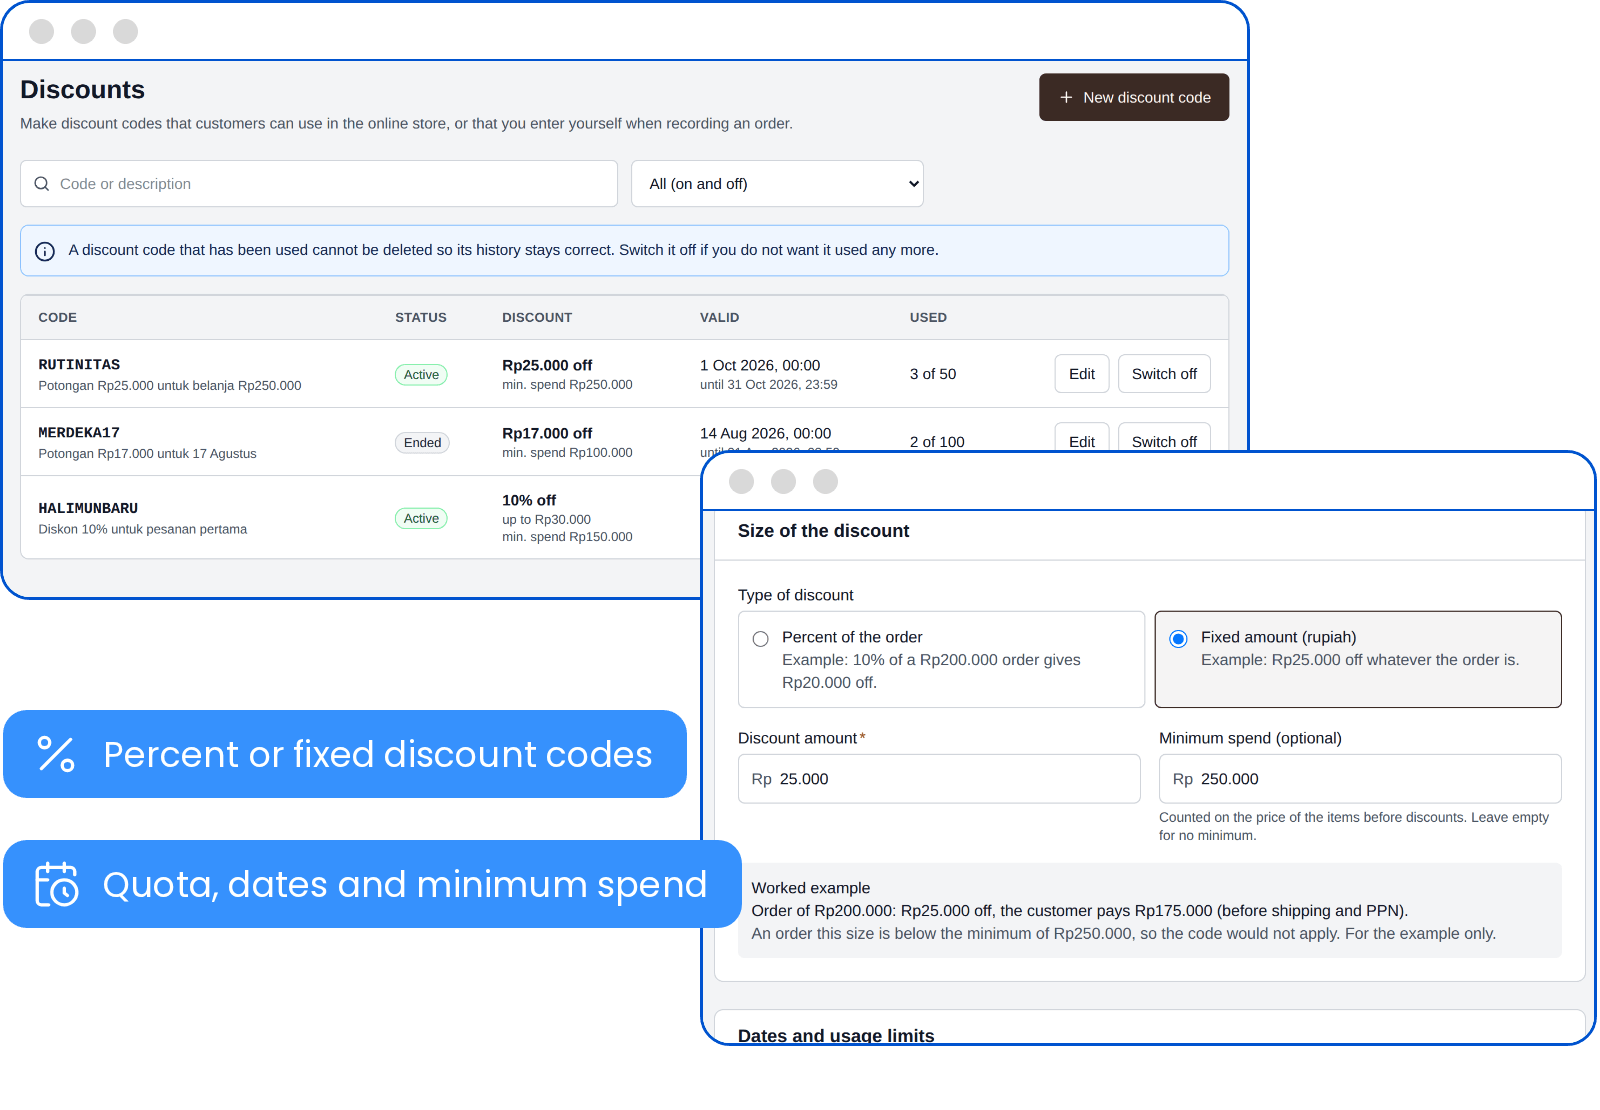
Task: Focus the Code or description search field
Action: [x=319, y=184]
